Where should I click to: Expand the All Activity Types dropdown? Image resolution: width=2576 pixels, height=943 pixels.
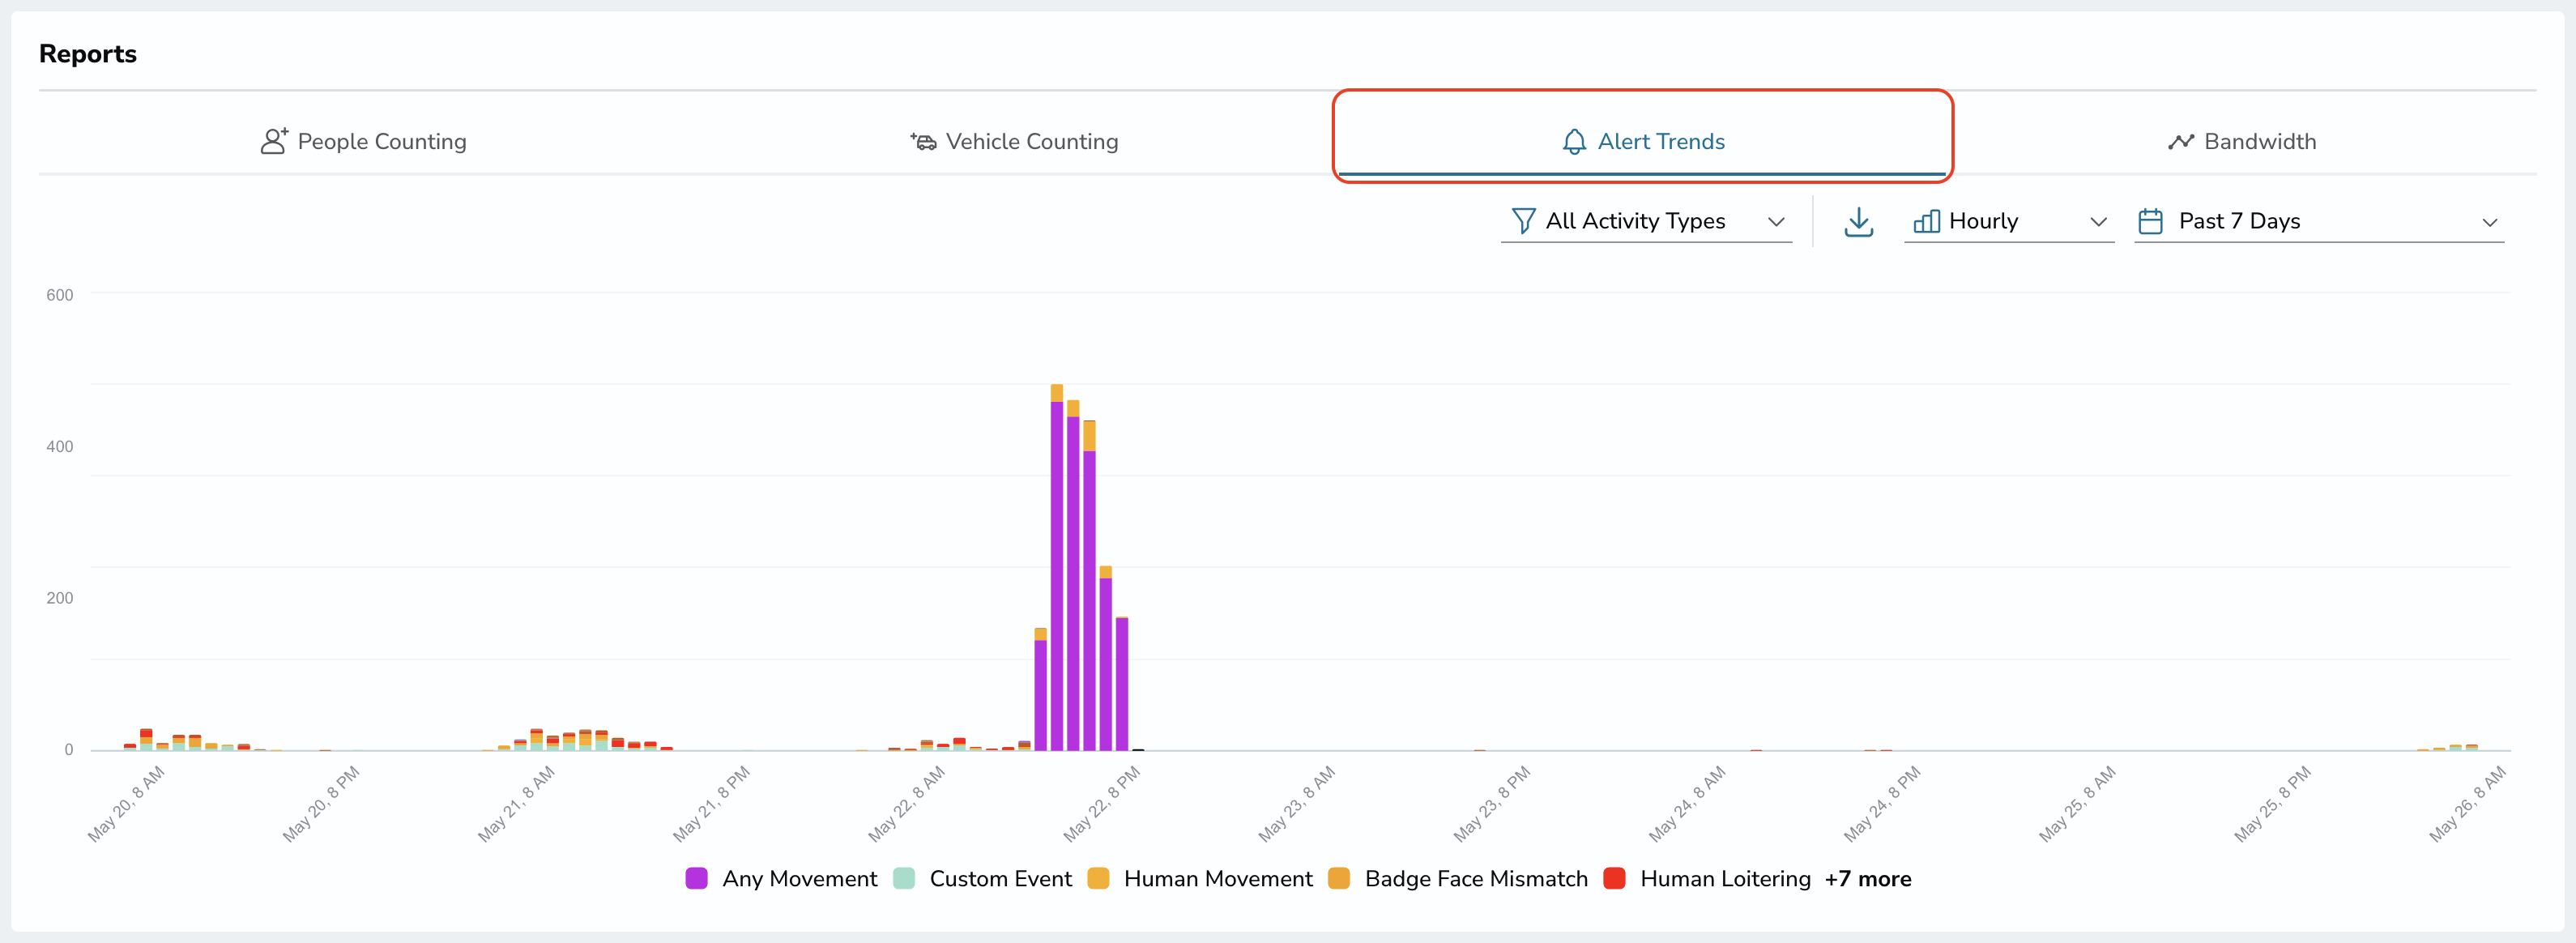point(1647,221)
